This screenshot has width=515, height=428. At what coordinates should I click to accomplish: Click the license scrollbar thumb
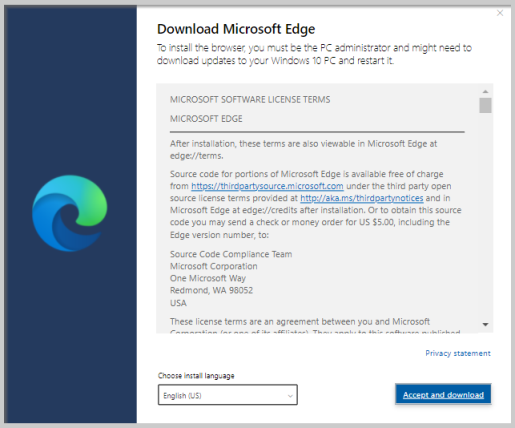click(485, 105)
